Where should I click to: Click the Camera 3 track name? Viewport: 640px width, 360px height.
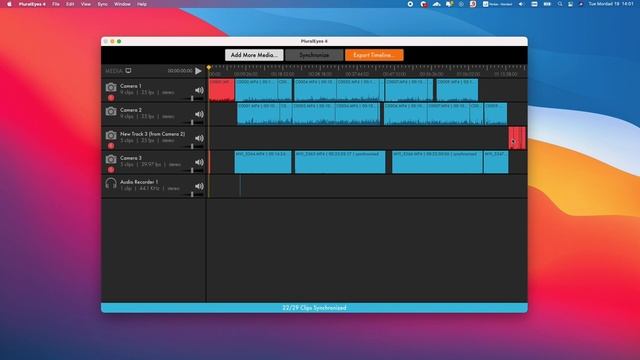pyautogui.click(x=131, y=158)
